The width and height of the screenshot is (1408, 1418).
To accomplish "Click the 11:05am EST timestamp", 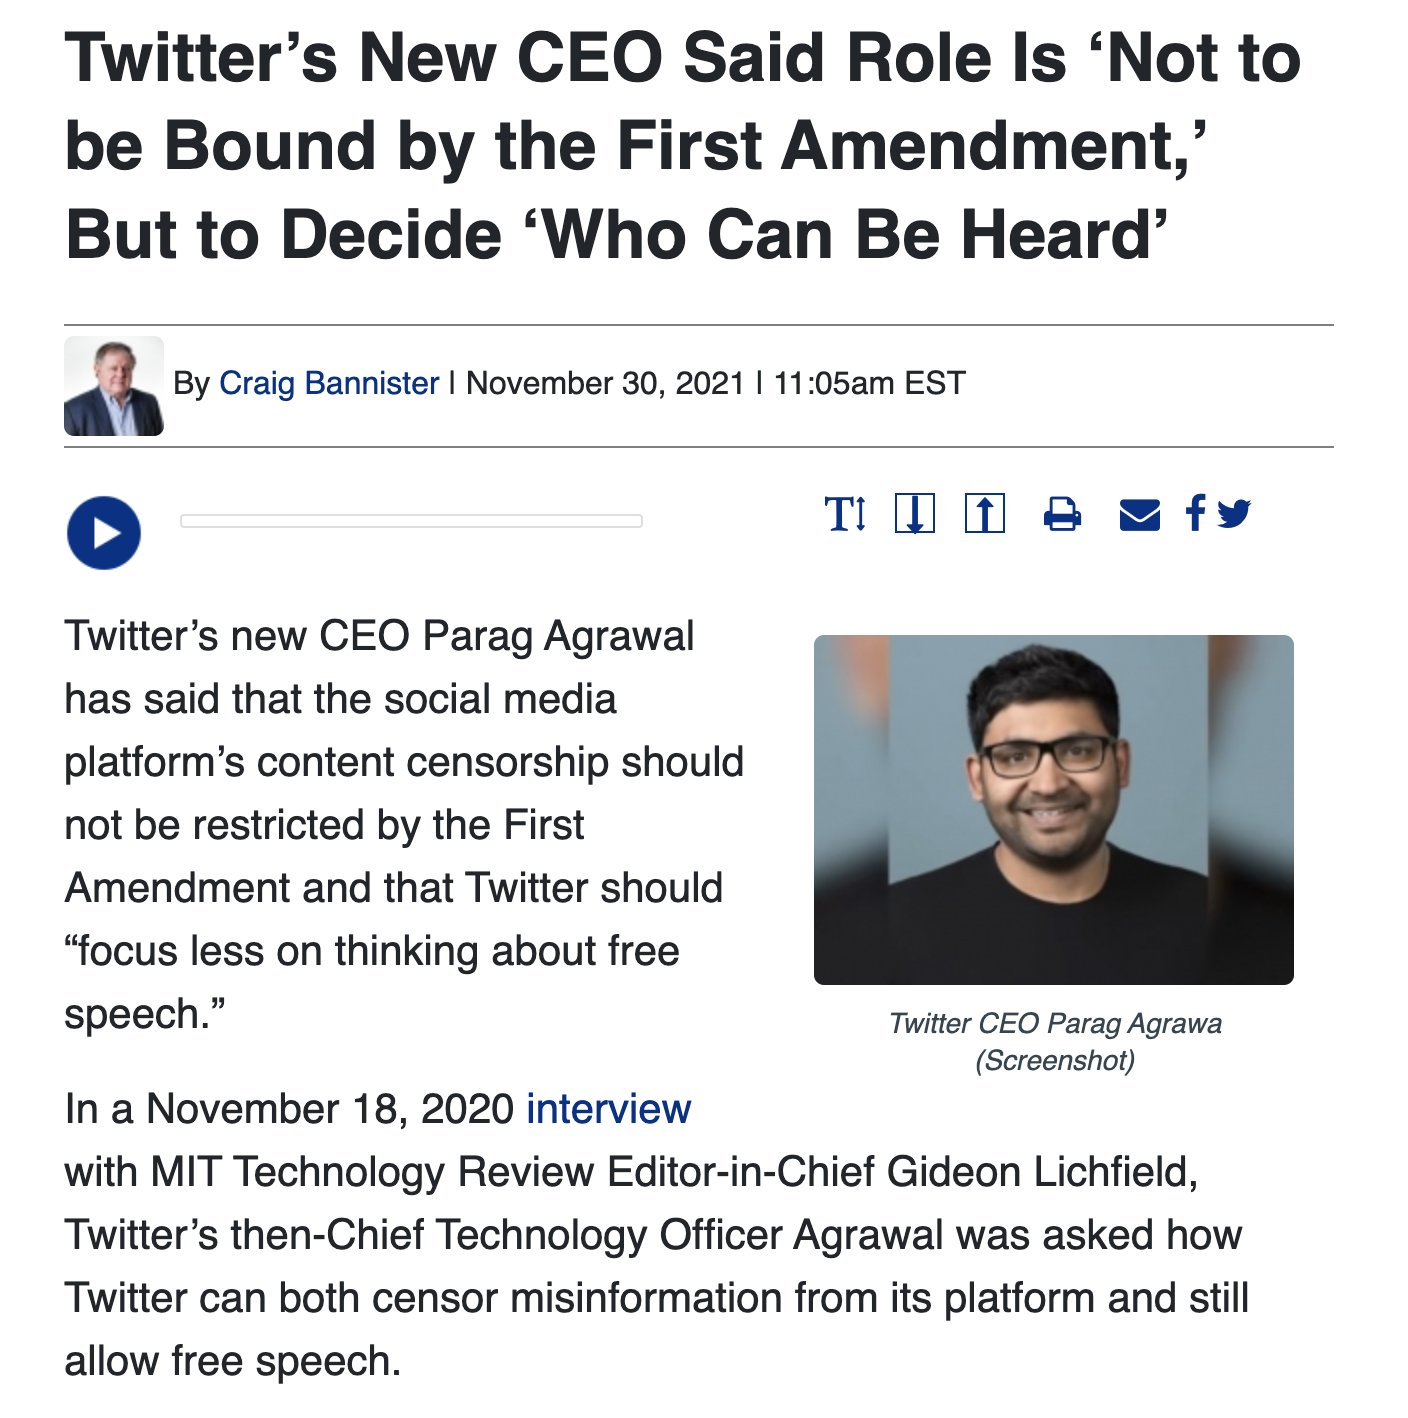I will (870, 383).
